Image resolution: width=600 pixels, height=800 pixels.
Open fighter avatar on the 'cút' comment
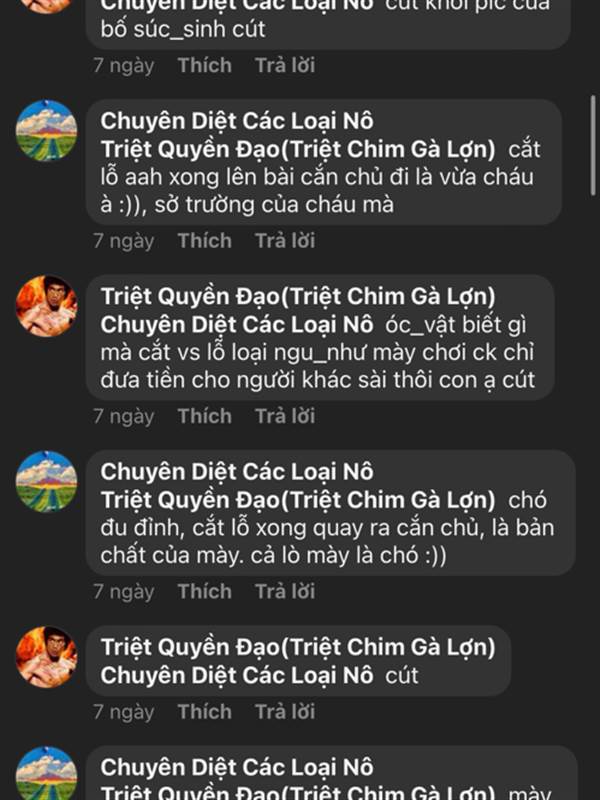pyautogui.click(x=46, y=657)
